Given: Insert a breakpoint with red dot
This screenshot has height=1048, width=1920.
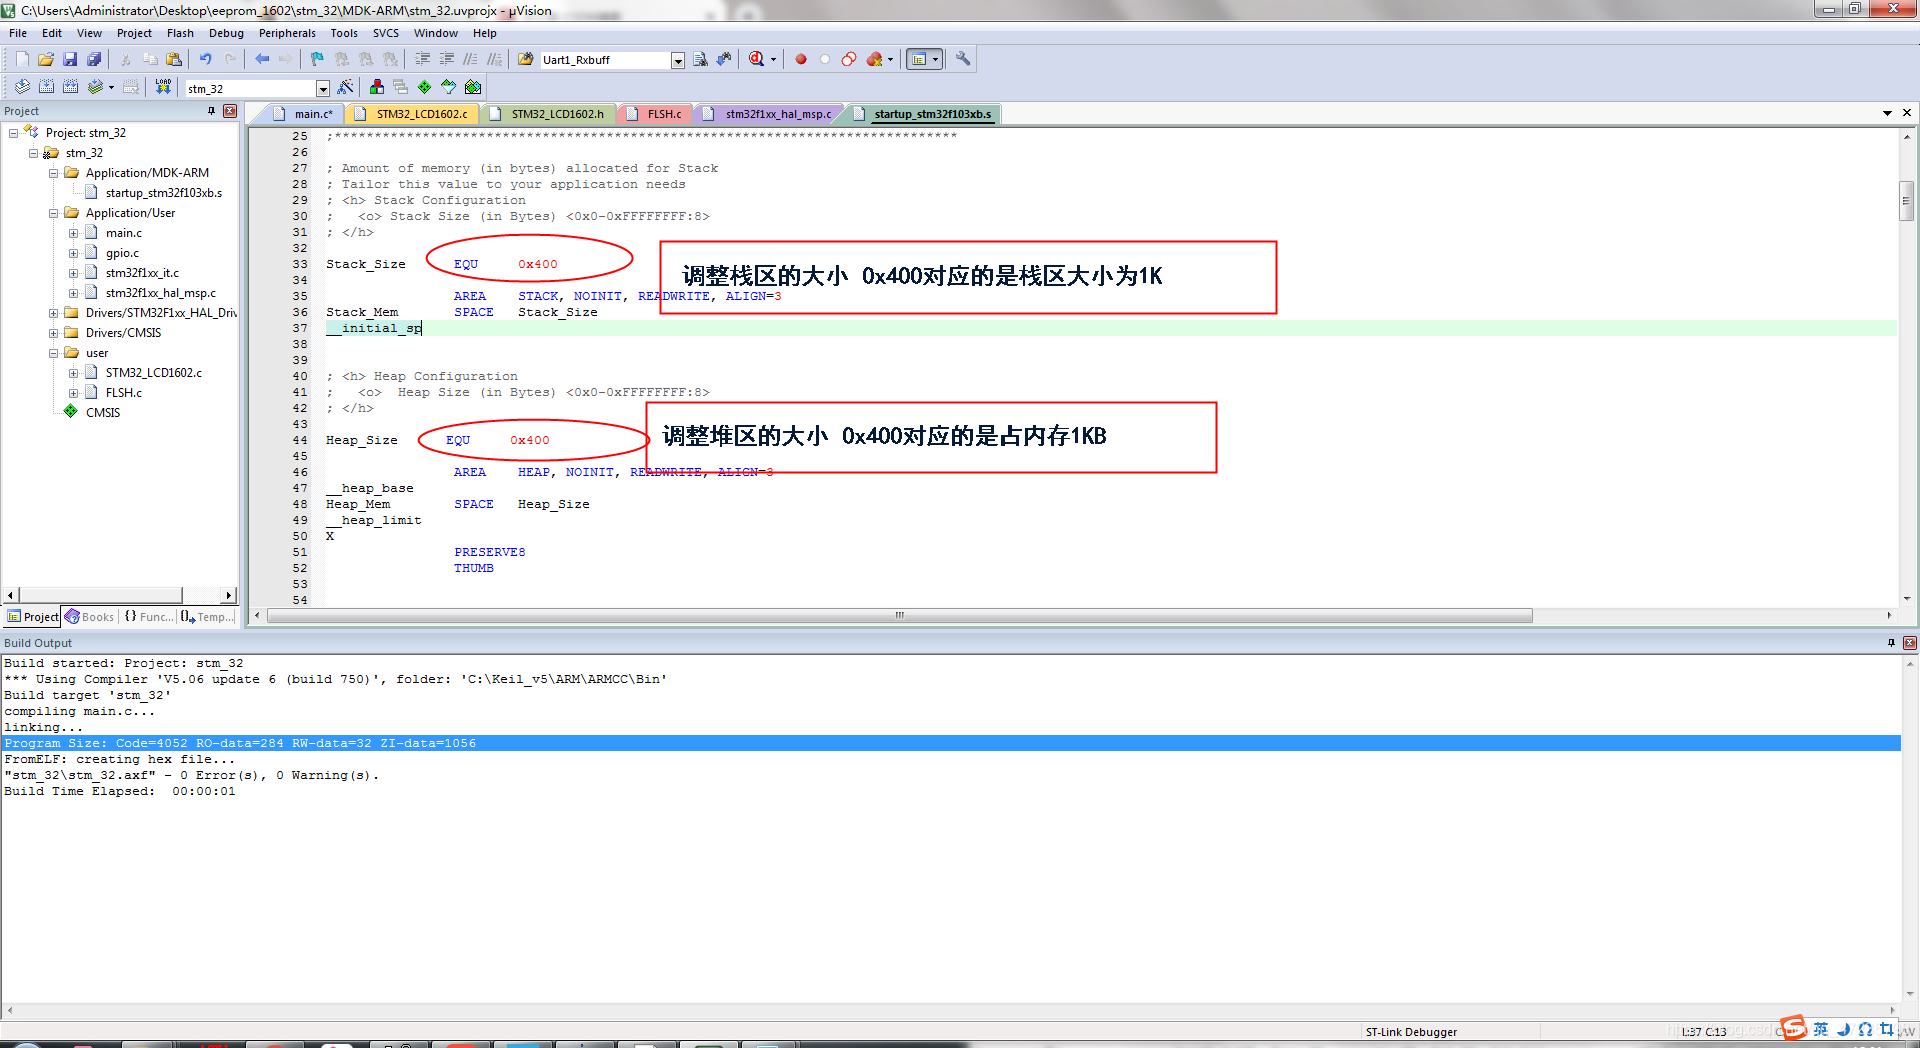Looking at the screenshot, I should (800, 59).
